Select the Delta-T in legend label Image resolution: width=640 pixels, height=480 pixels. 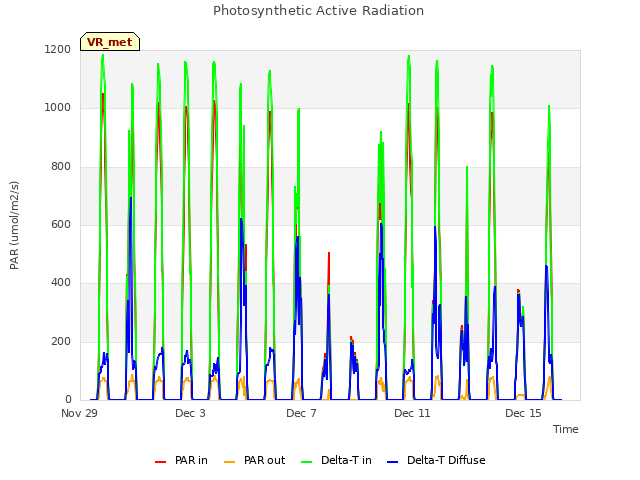tap(346, 460)
